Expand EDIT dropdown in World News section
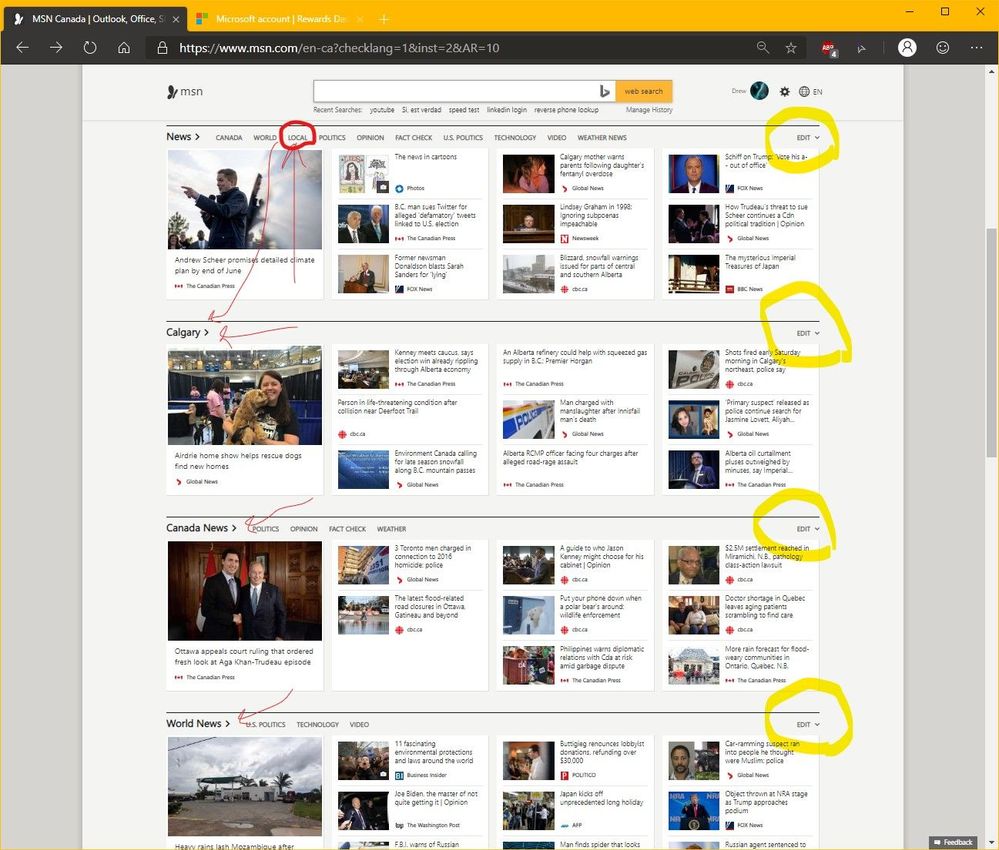Viewport: 999px width, 850px height. tap(808, 724)
